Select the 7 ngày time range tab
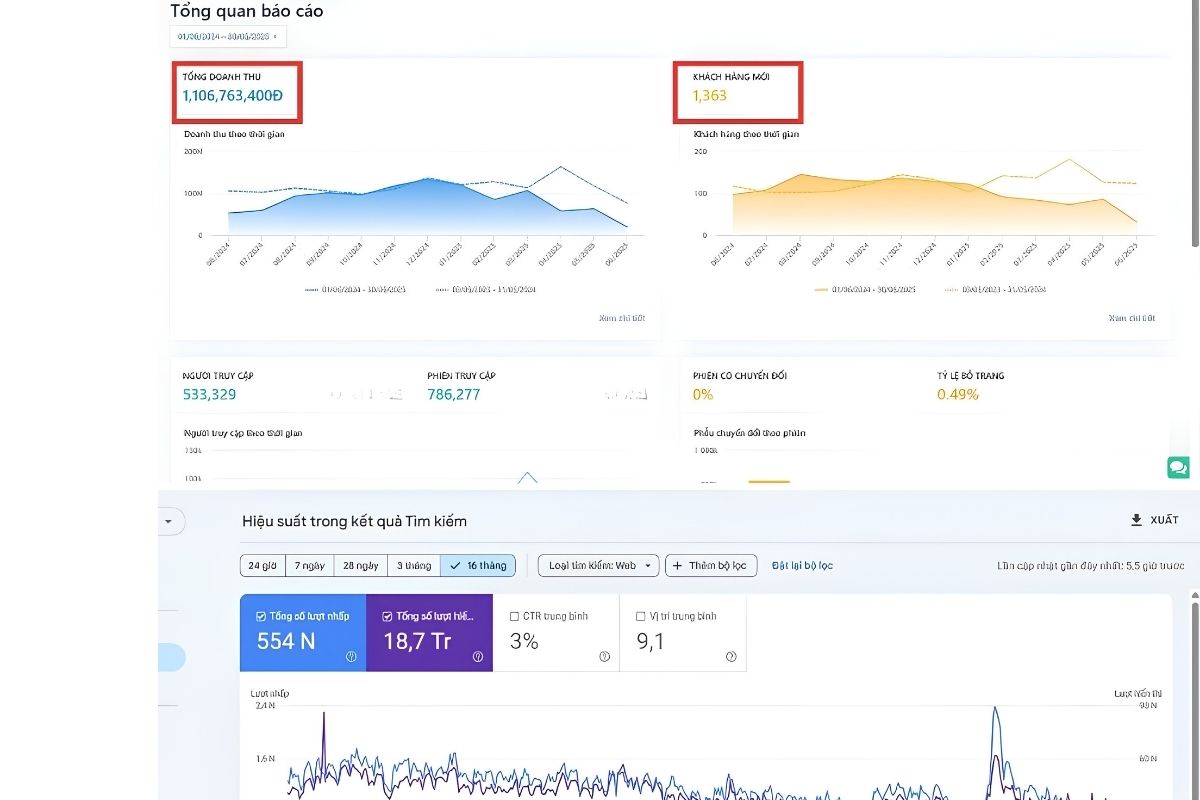The height and width of the screenshot is (800, 1200). [310, 566]
